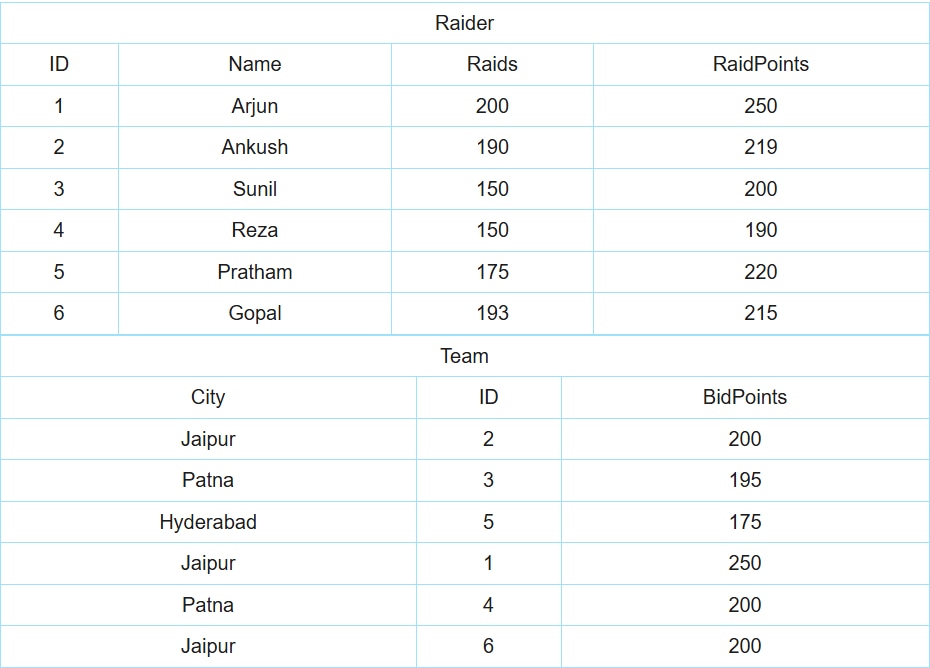930x668 pixels.
Task: Click the BidPoints column header
Action: pyautogui.click(x=745, y=397)
